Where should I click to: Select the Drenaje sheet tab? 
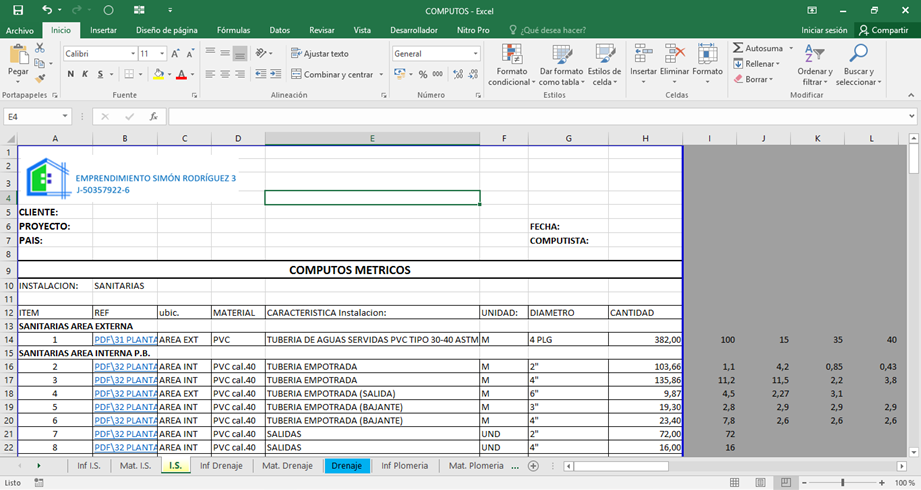point(347,465)
